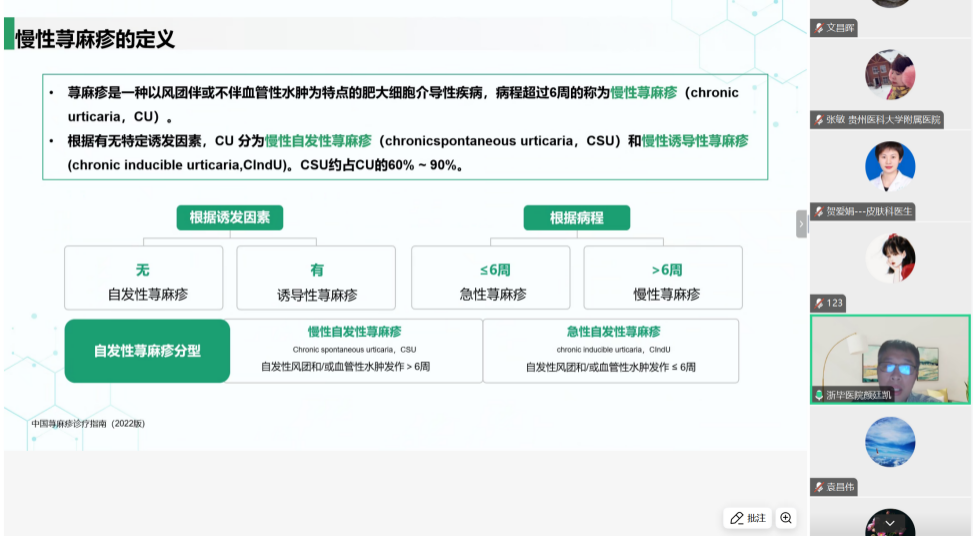Select 袁昌伟's landscape avatar
The width and height of the screenshot is (974, 536).
coord(890,442)
